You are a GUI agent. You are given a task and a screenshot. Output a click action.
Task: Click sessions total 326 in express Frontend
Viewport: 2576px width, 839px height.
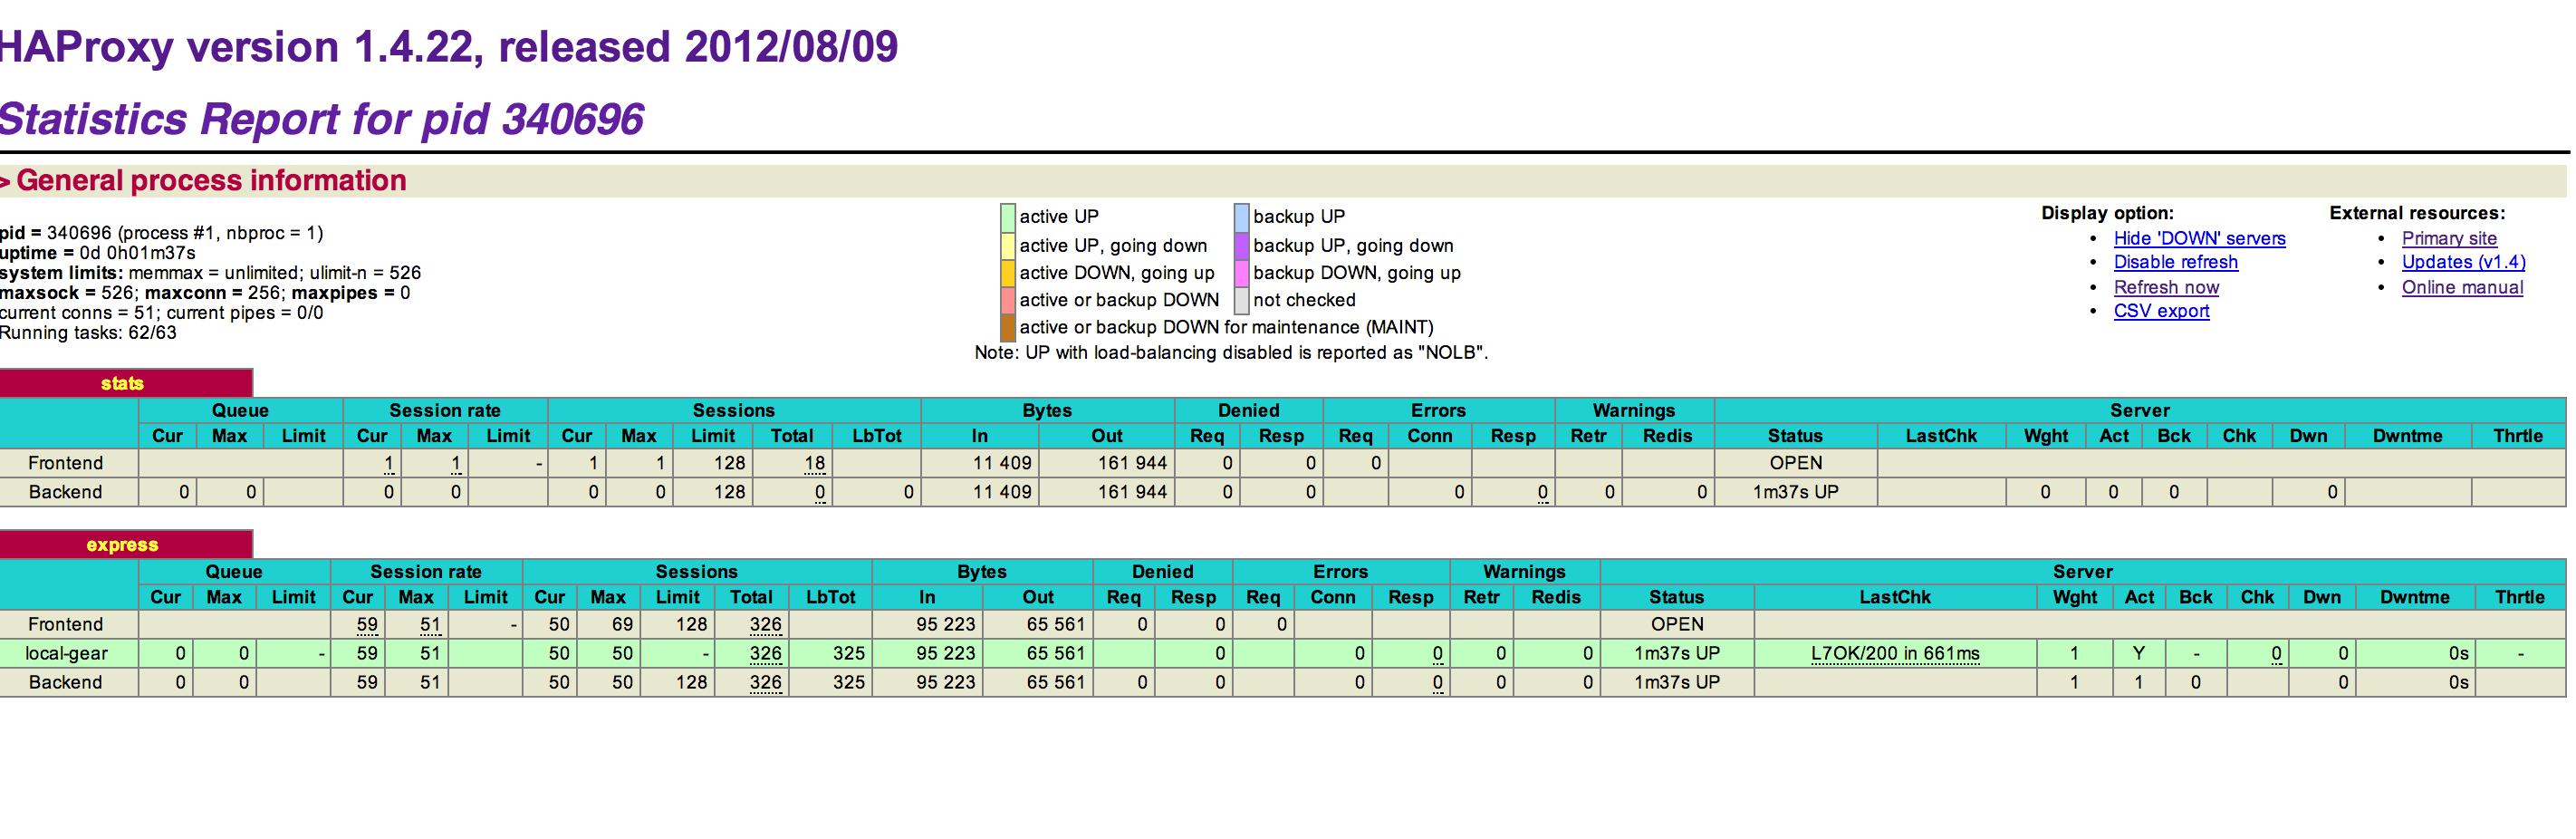tap(766, 624)
